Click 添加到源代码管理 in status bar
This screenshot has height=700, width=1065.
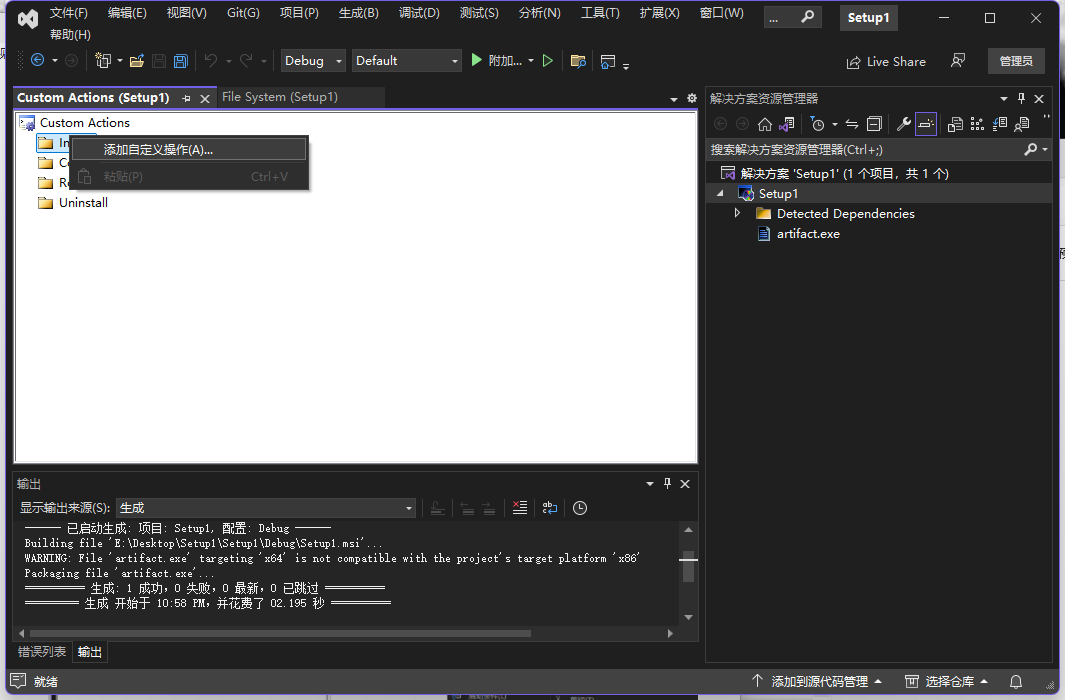817,682
